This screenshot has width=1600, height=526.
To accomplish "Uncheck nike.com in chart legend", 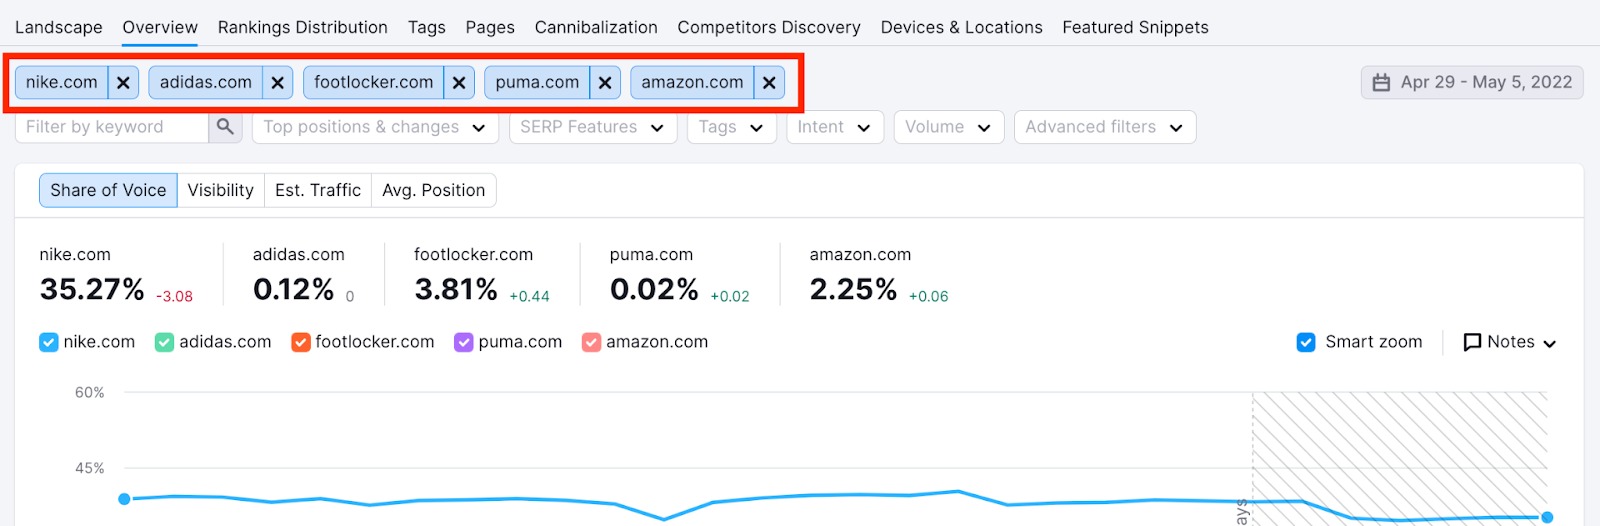I will tap(49, 342).
